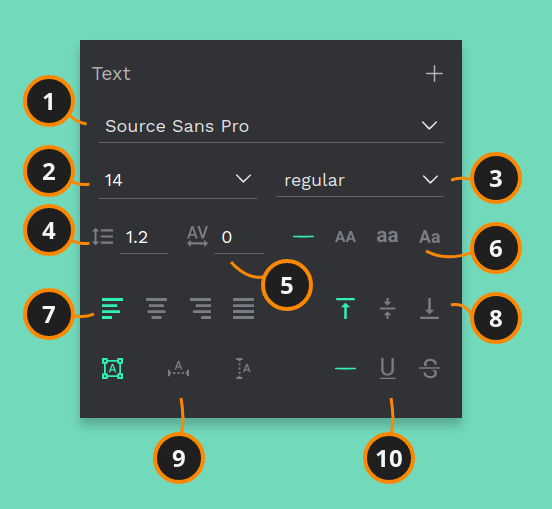The width and height of the screenshot is (552, 509).
Task: Align text vertically to middle
Action: pyautogui.click(x=387, y=308)
